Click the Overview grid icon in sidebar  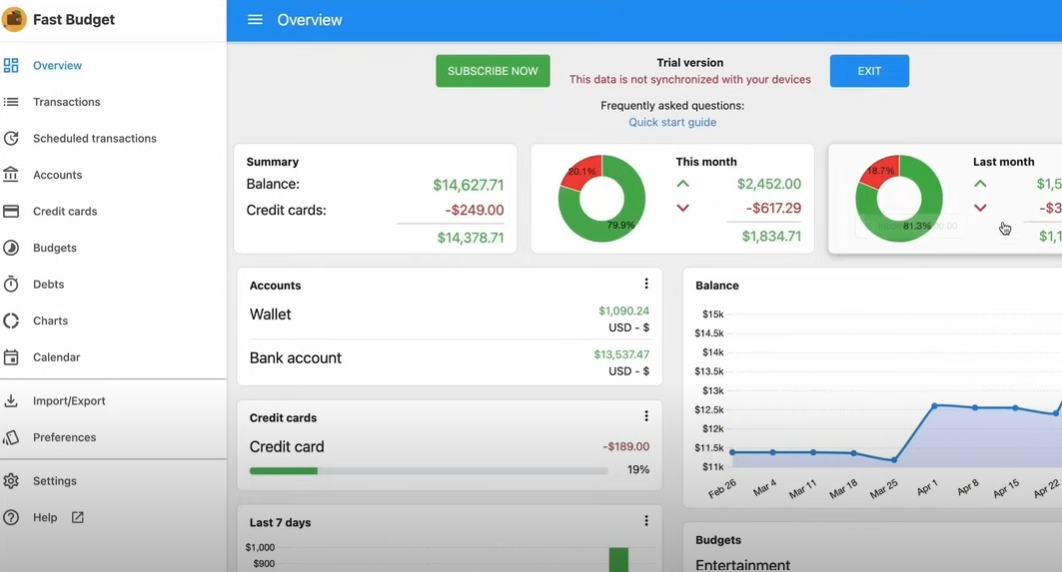[11, 65]
